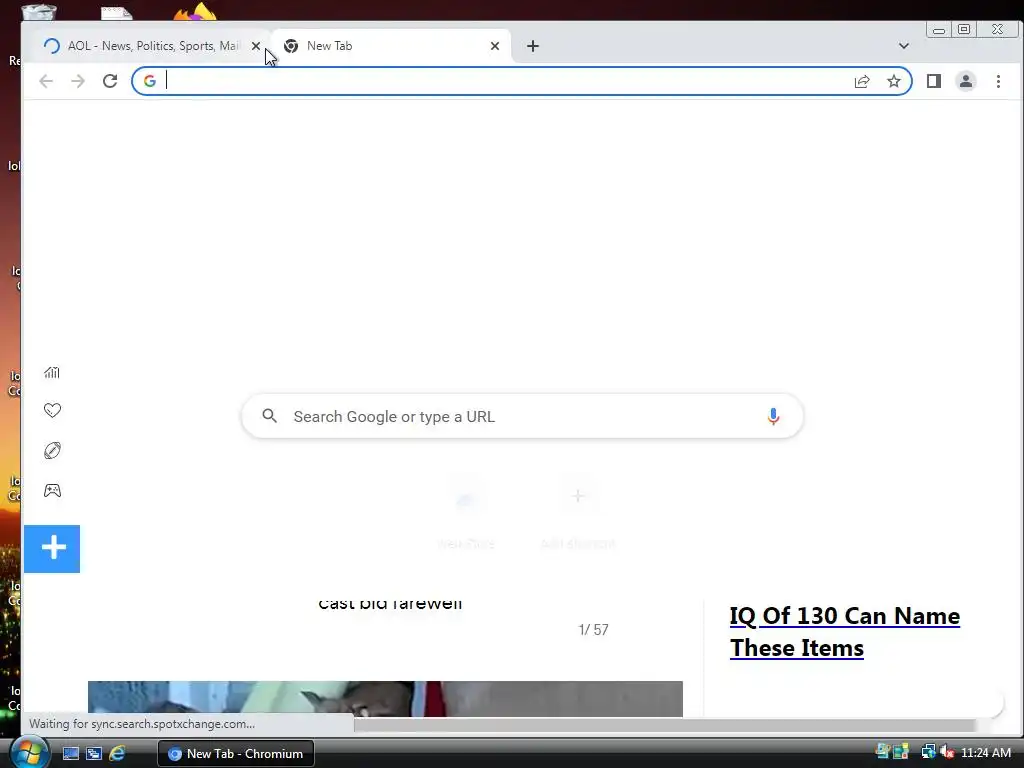Open the Windows Start menu
1024x768 pixels.
pos(28,753)
